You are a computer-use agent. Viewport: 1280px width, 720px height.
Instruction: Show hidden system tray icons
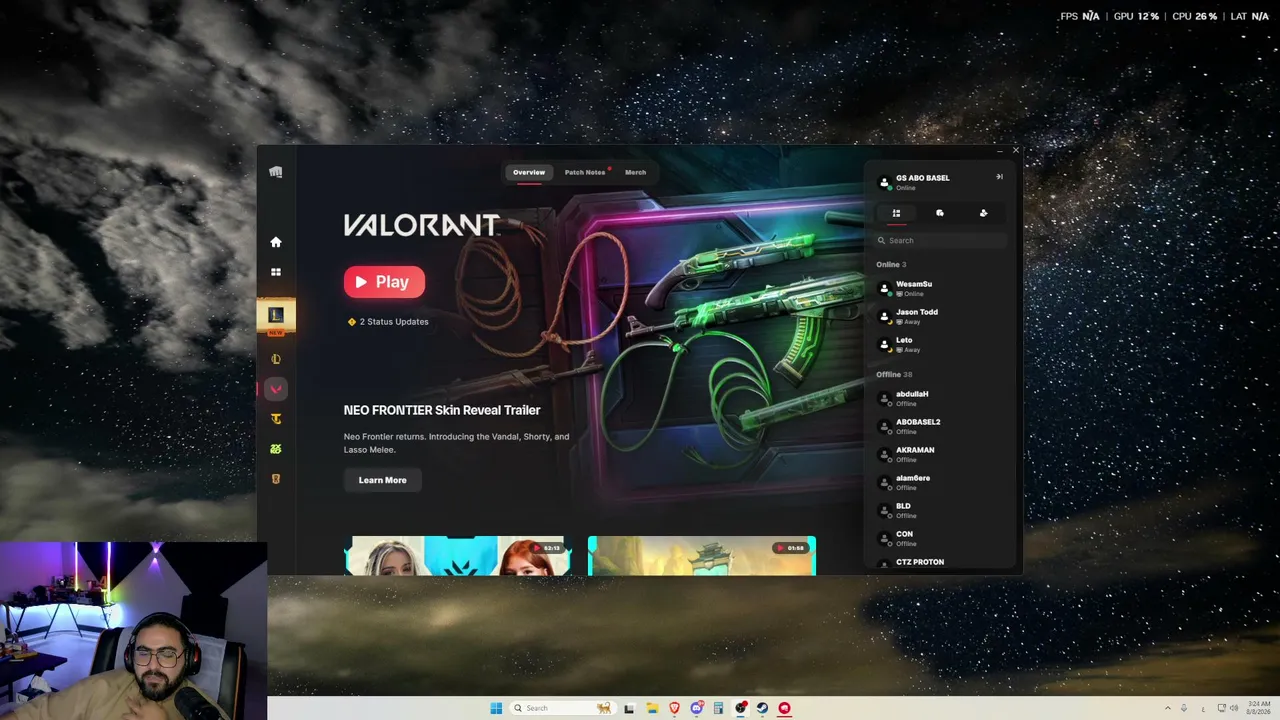pyautogui.click(x=1166, y=708)
